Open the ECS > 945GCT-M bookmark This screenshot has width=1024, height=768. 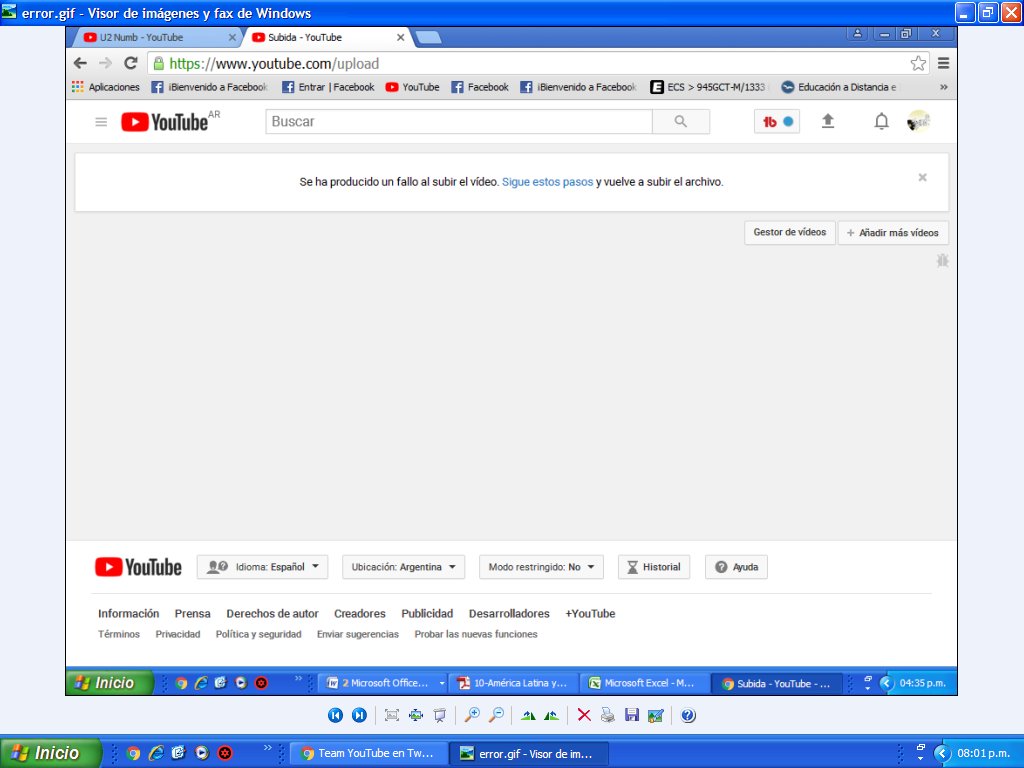coord(708,87)
